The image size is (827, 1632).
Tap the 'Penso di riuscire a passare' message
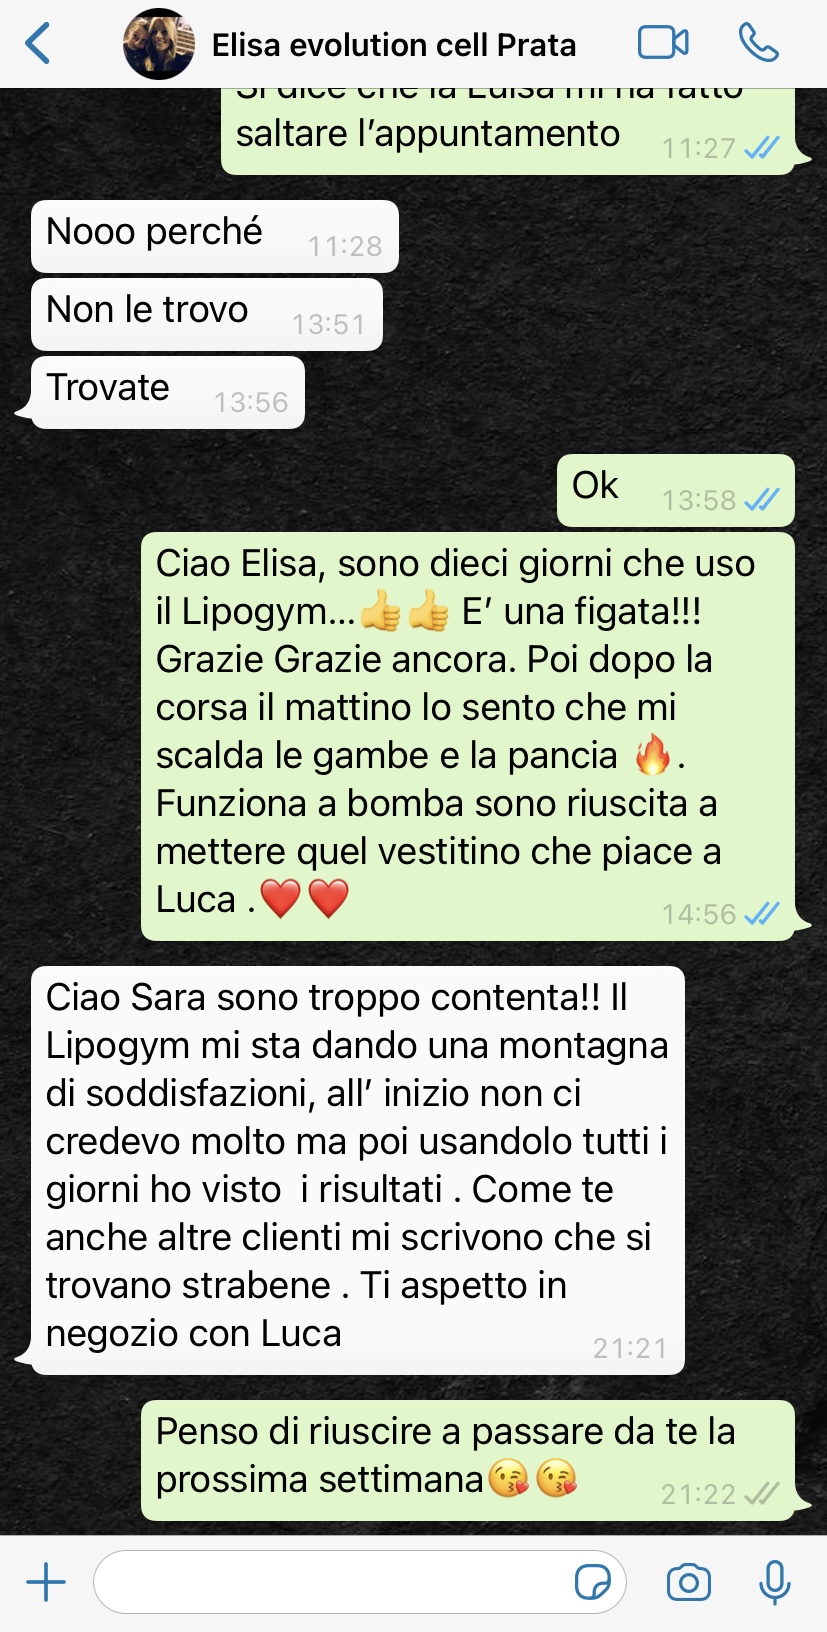(x=468, y=1460)
